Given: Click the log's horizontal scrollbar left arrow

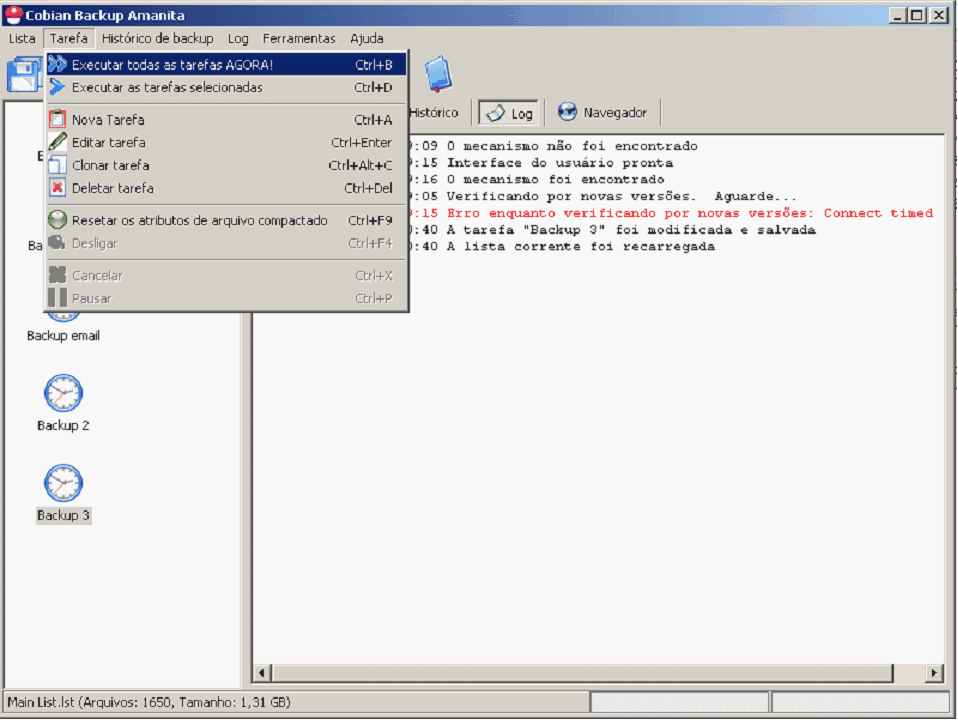Looking at the screenshot, I should click(263, 673).
